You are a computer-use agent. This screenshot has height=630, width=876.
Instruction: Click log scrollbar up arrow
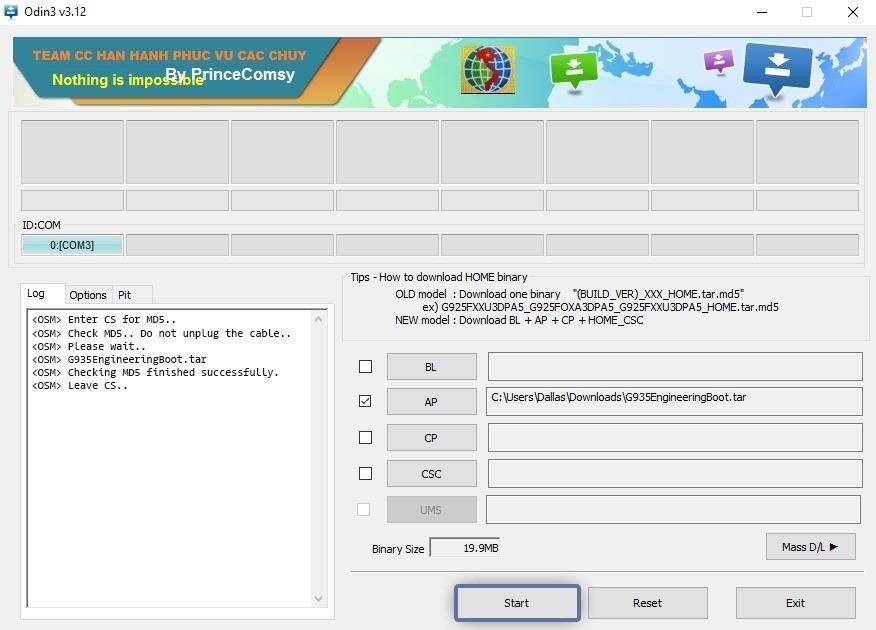318,319
